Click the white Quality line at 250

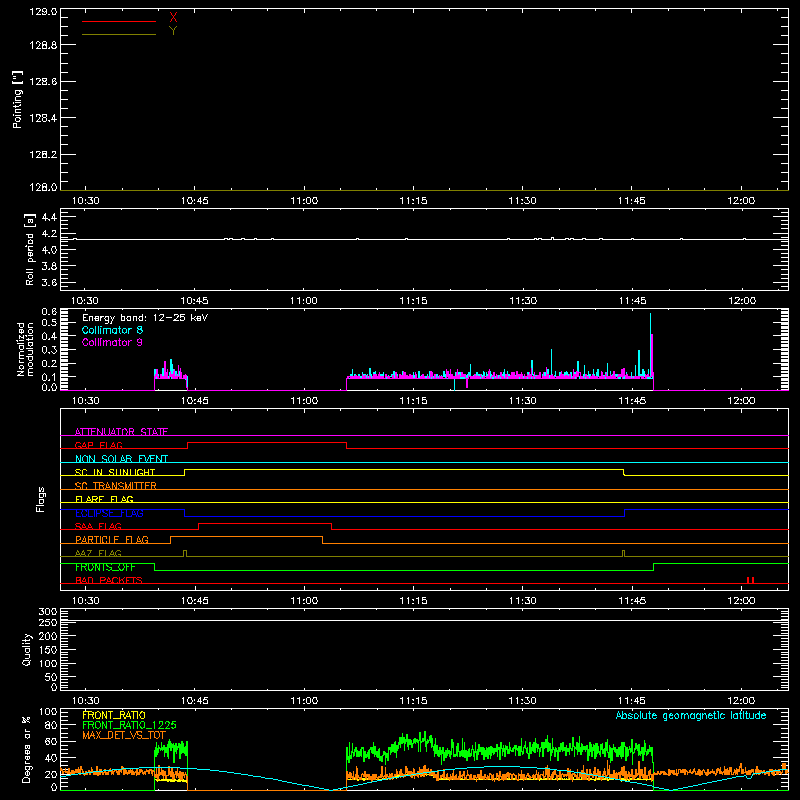point(424,620)
